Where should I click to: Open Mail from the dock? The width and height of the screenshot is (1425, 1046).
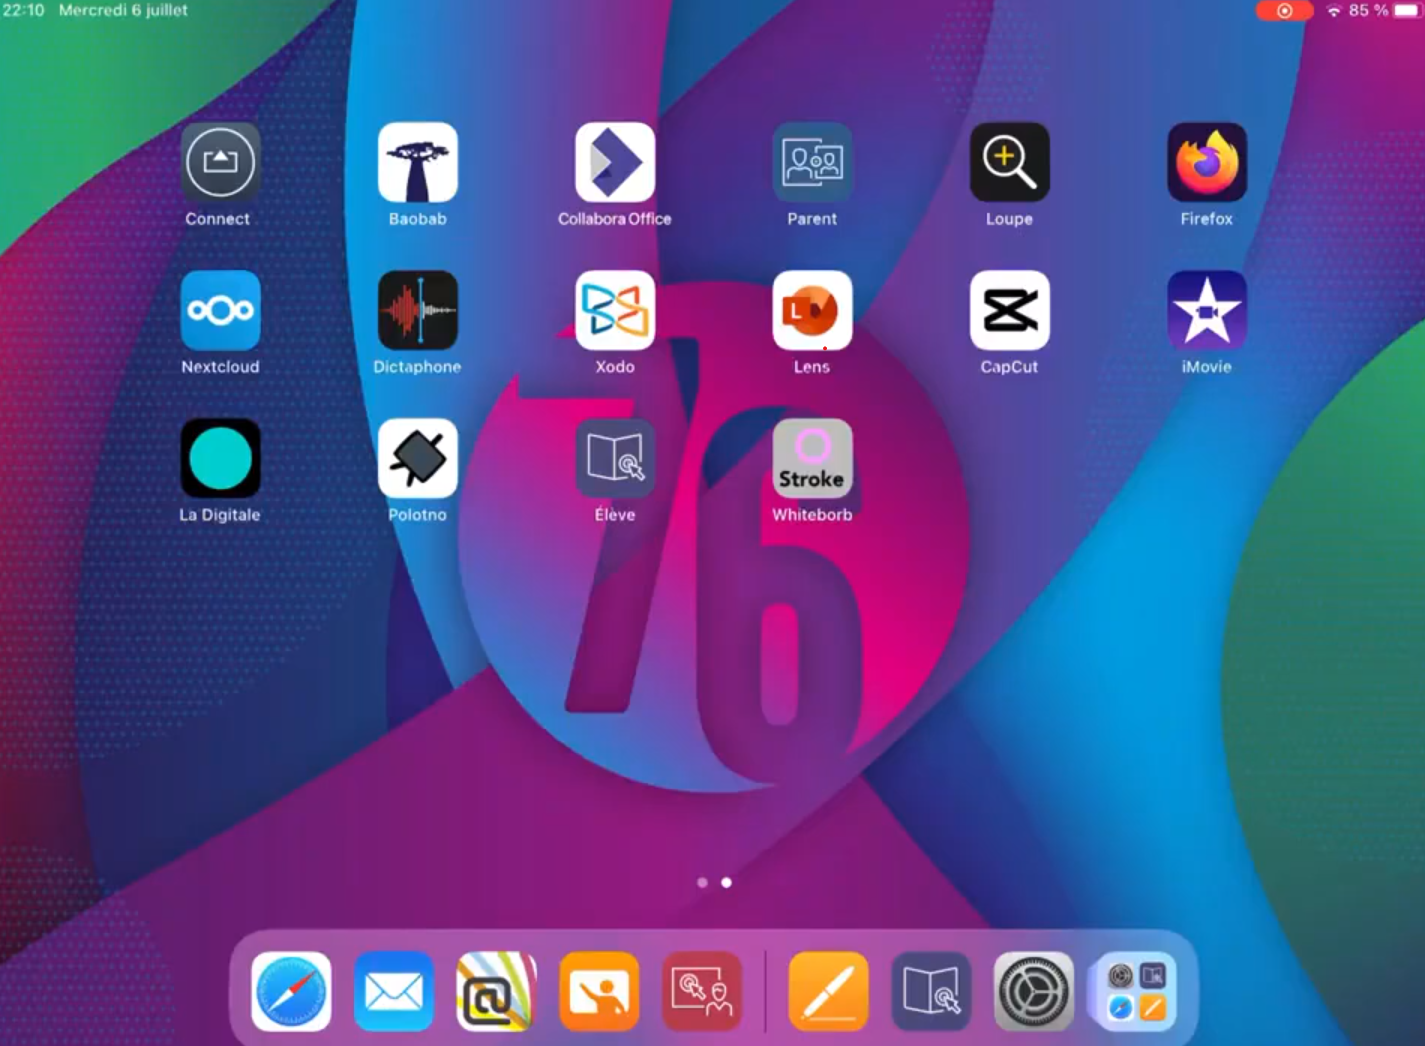pyautogui.click(x=393, y=991)
